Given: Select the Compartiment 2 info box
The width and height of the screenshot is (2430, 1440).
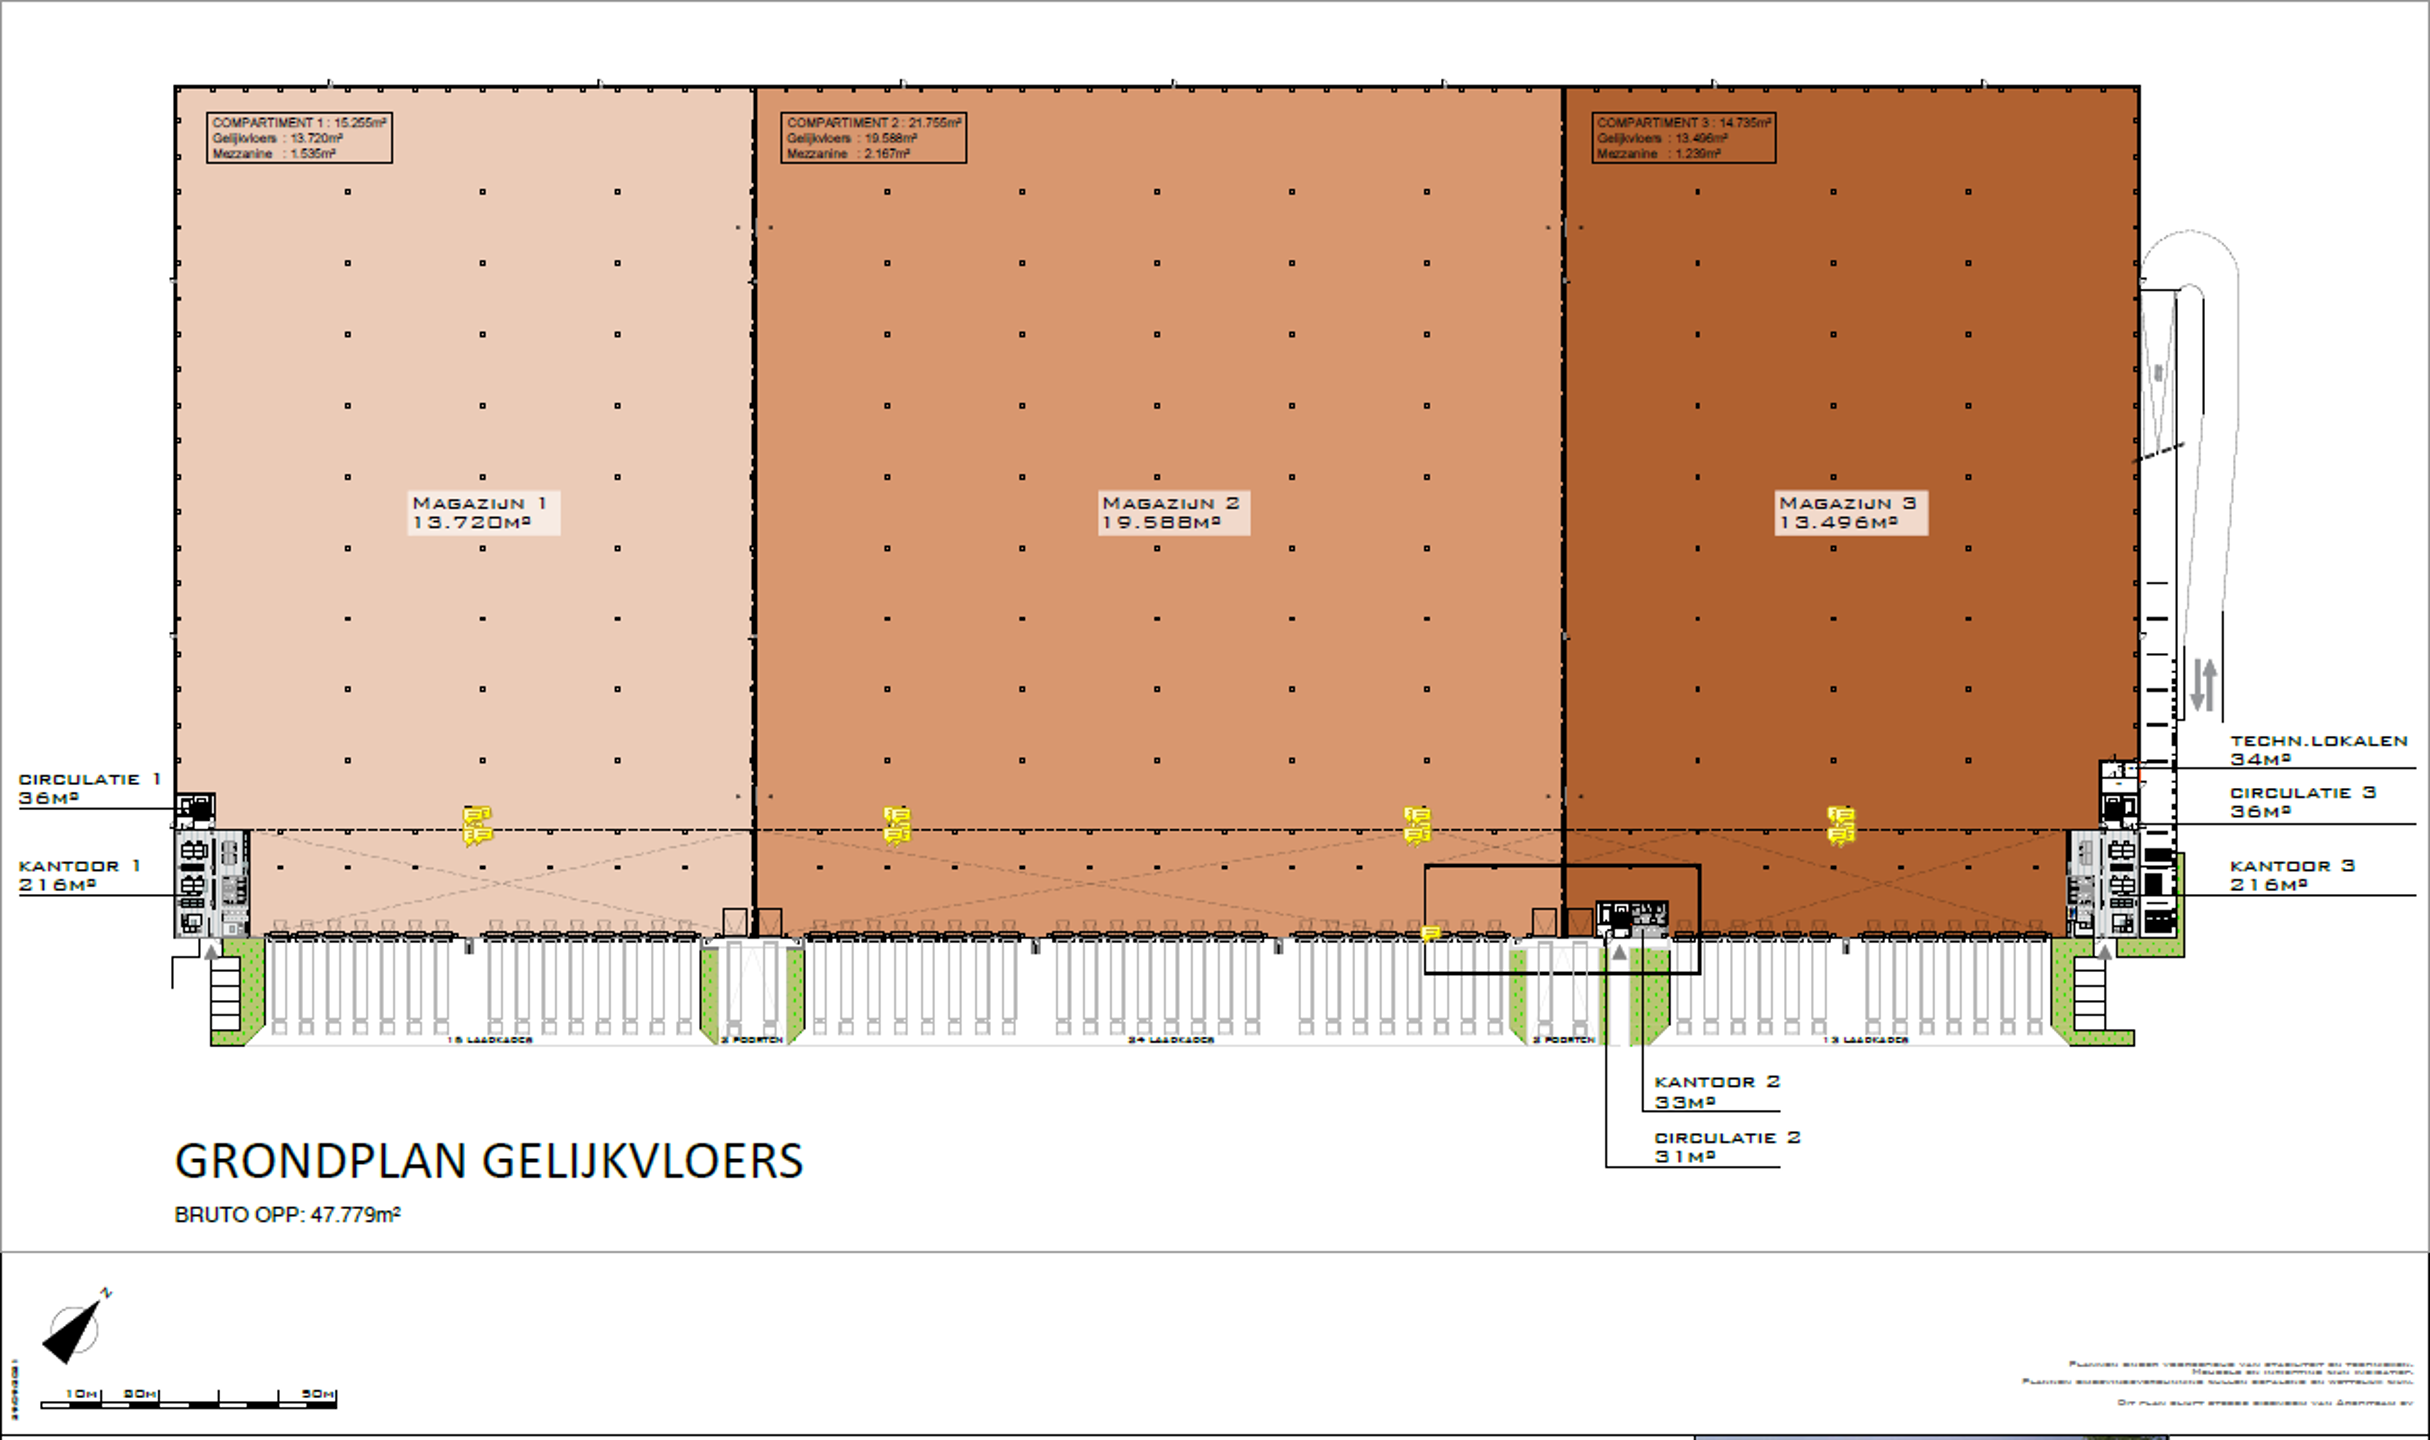Looking at the screenshot, I should (x=873, y=138).
